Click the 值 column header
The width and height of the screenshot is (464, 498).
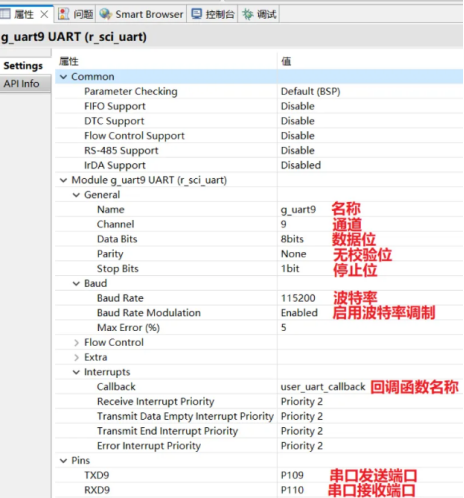point(286,61)
